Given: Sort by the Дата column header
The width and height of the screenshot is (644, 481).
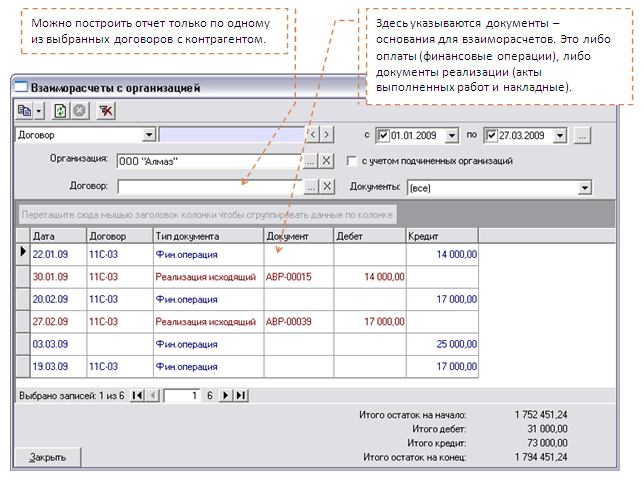Looking at the screenshot, I should coord(58,236).
